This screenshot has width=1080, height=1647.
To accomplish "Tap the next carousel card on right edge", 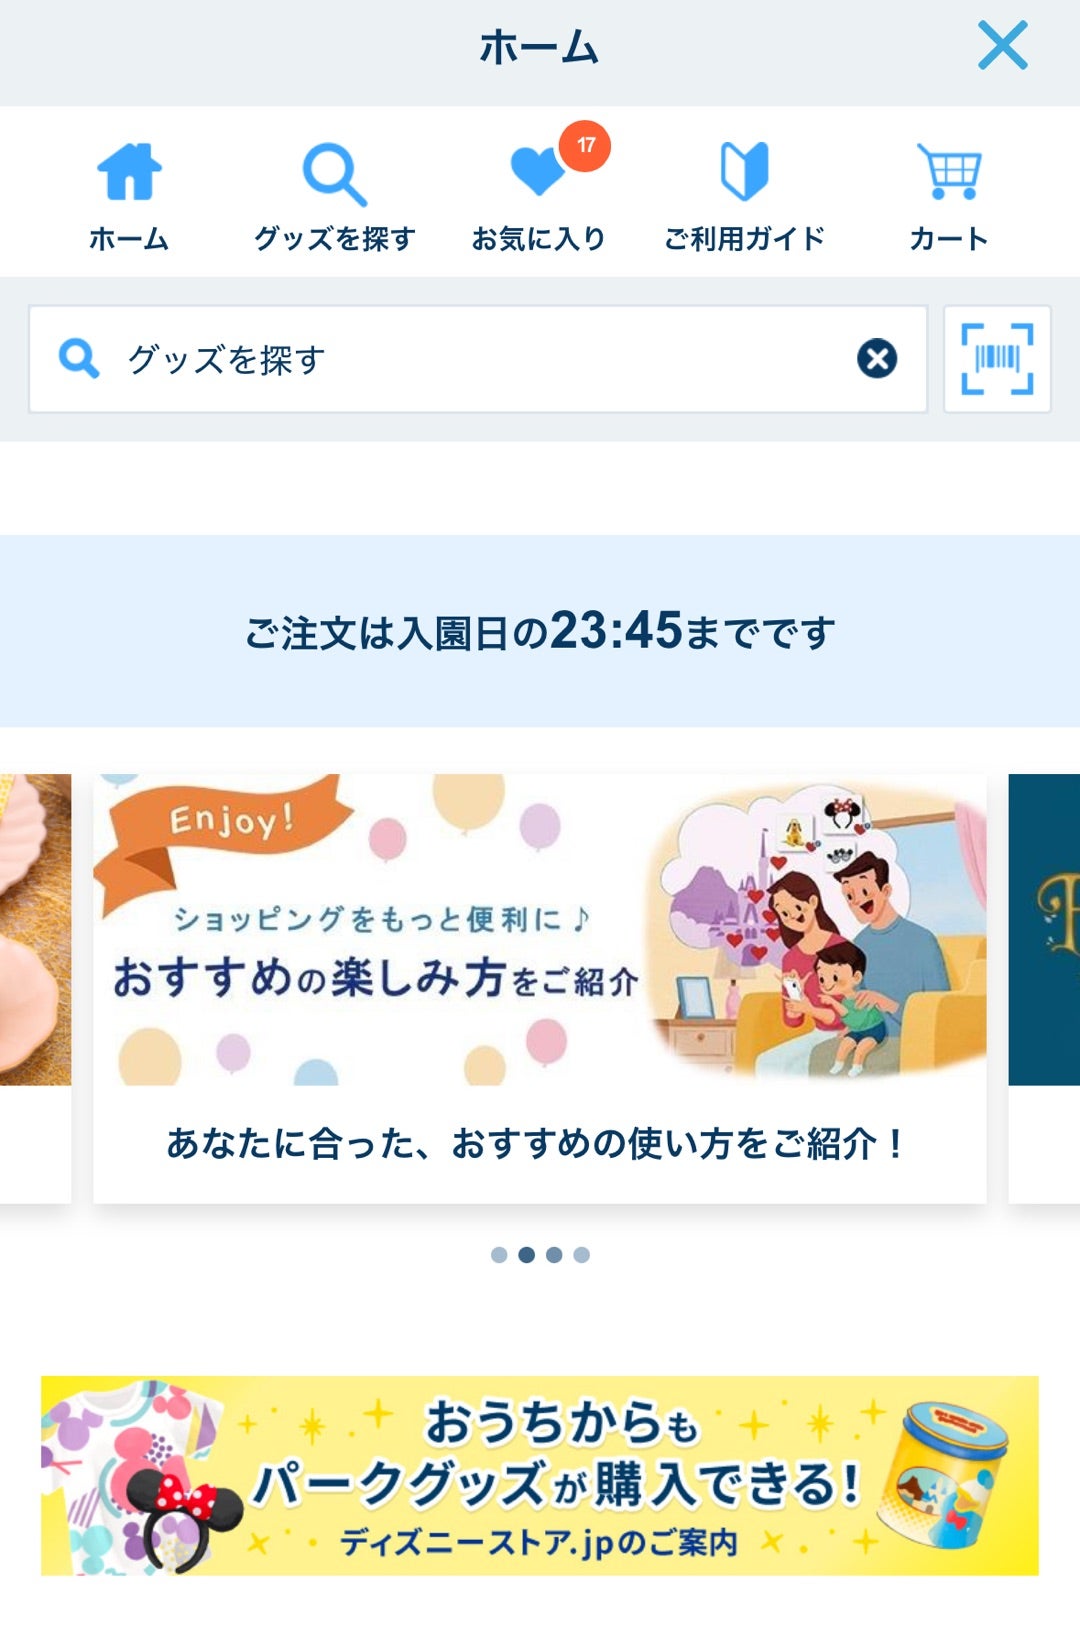I will 1044,988.
